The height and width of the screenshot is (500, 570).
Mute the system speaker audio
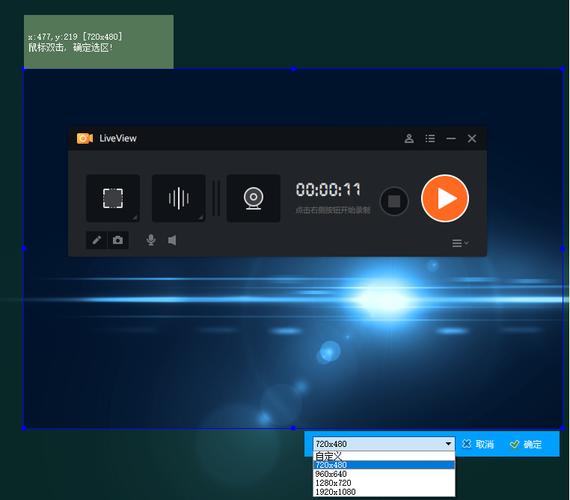[172, 240]
